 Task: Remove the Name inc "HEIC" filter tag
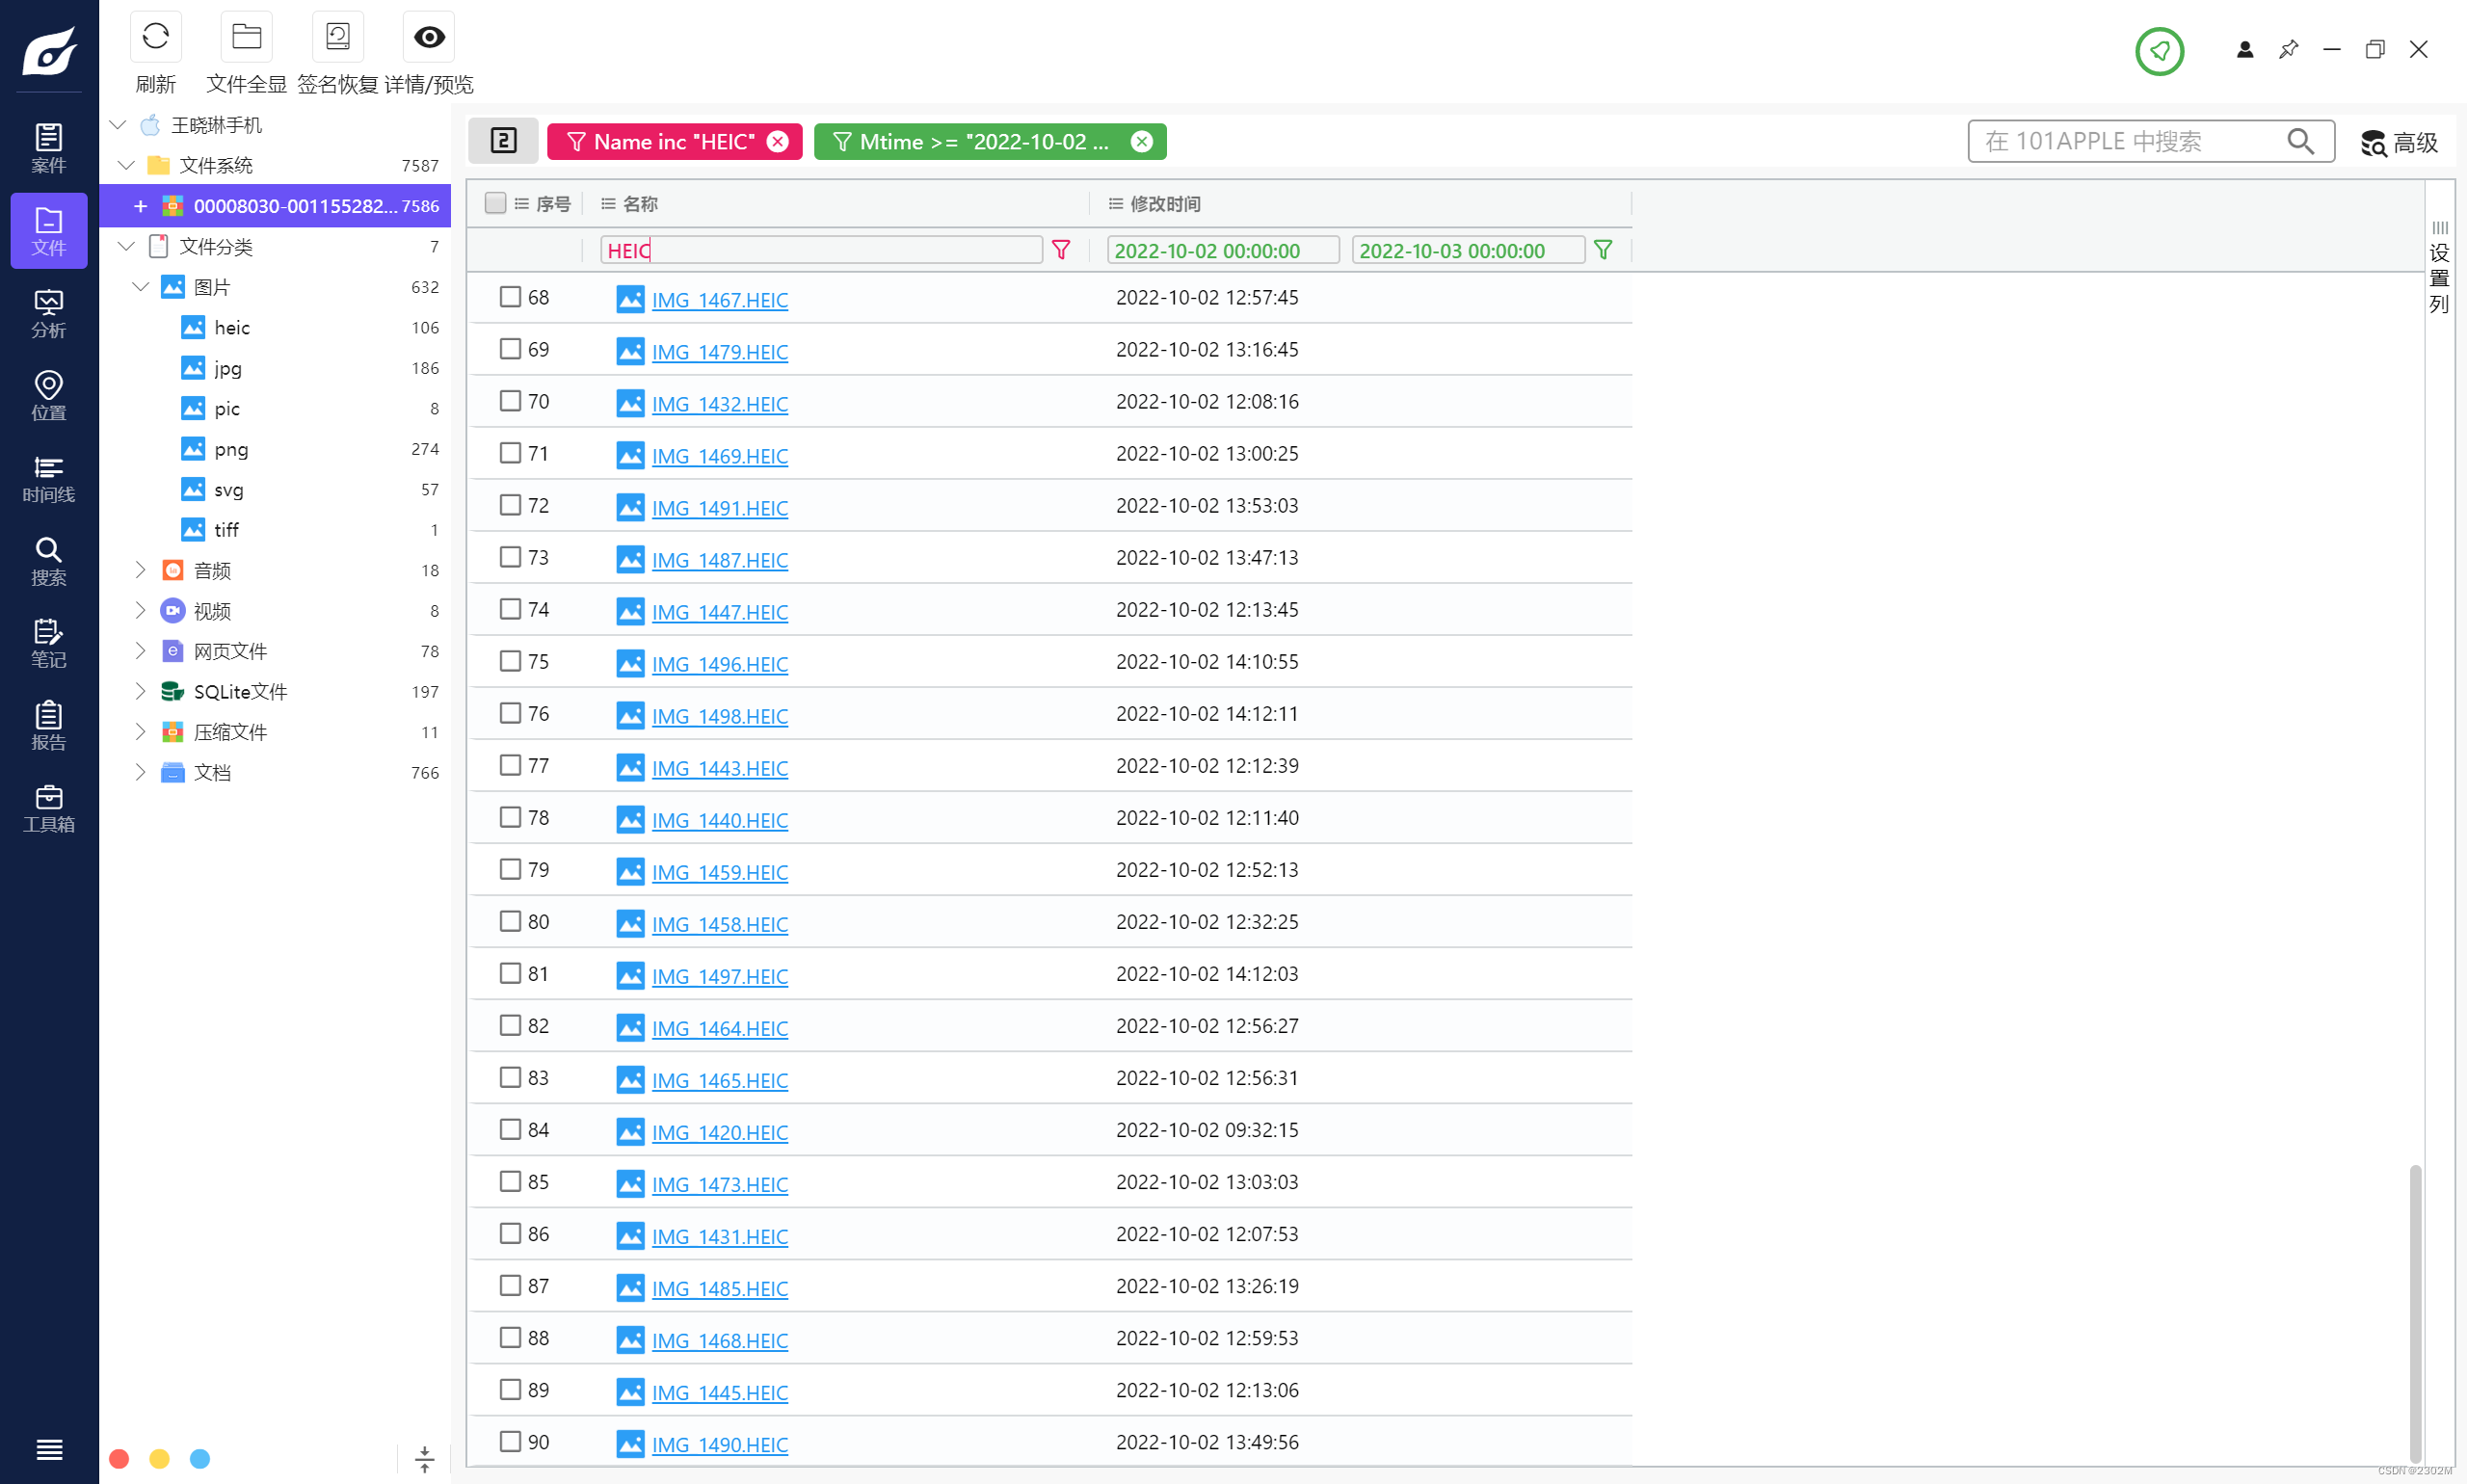778,142
